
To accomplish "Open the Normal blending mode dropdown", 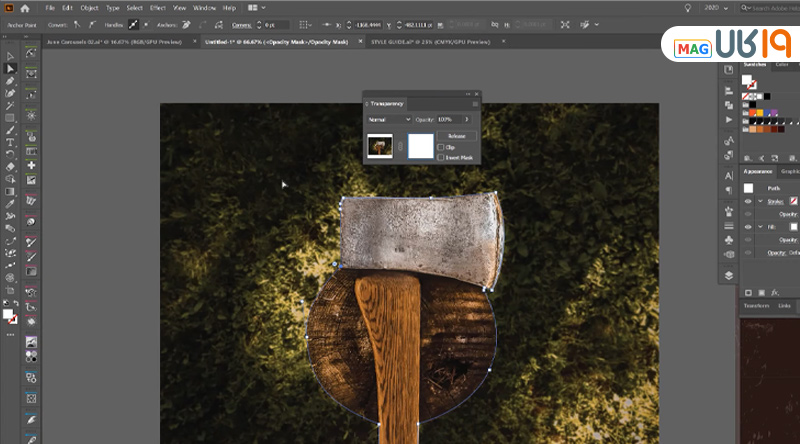I will tap(389, 119).
